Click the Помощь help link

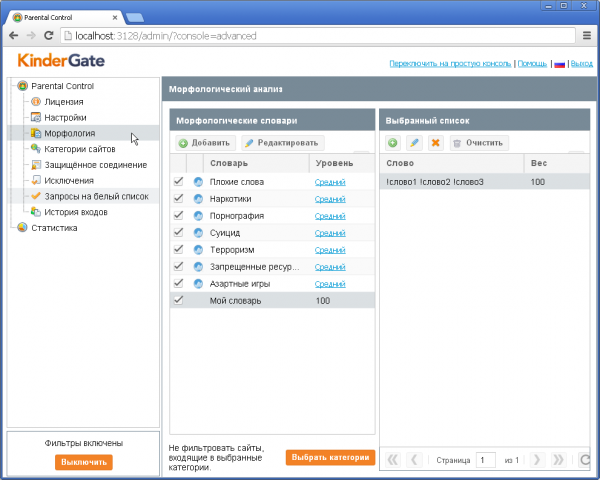coord(532,64)
